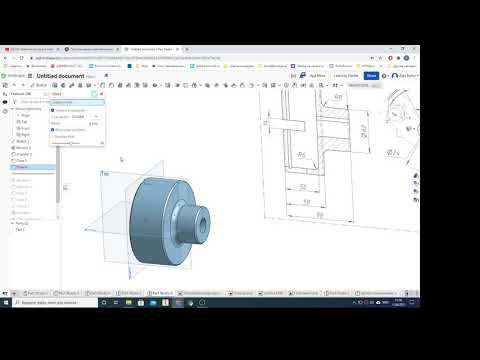Click the Untitled document title
The width and height of the screenshot is (480, 360).
point(60,76)
